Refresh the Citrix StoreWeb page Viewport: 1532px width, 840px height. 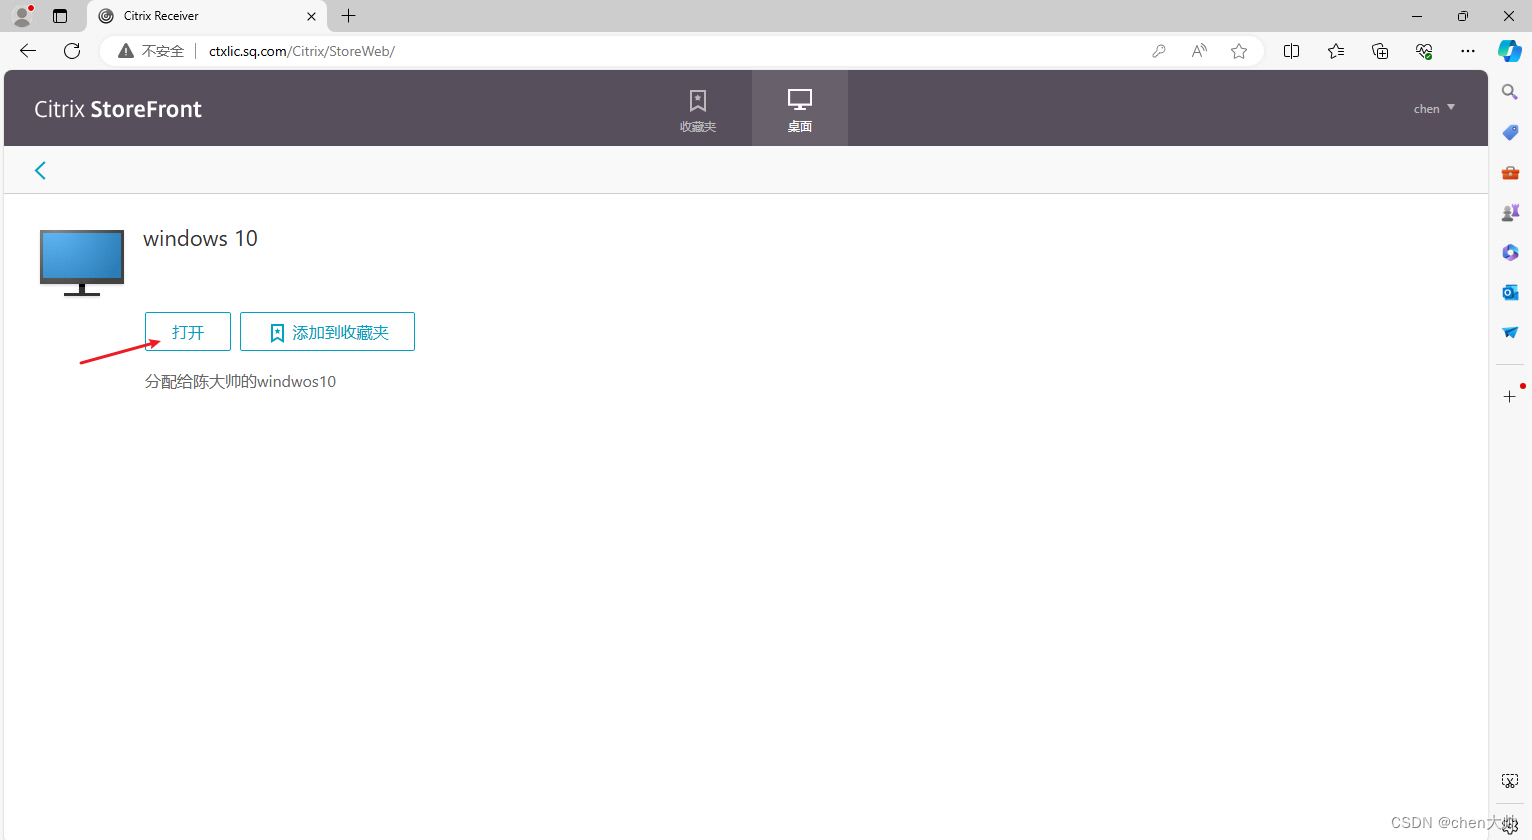tap(72, 51)
